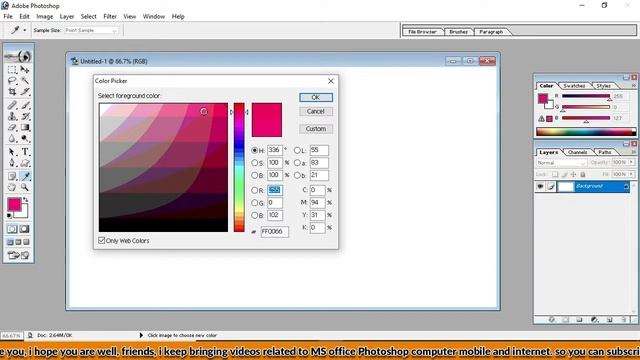The width and height of the screenshot is (640, 360).
Task: Open the Sample Size dropdown
Action: click(91, 30)
